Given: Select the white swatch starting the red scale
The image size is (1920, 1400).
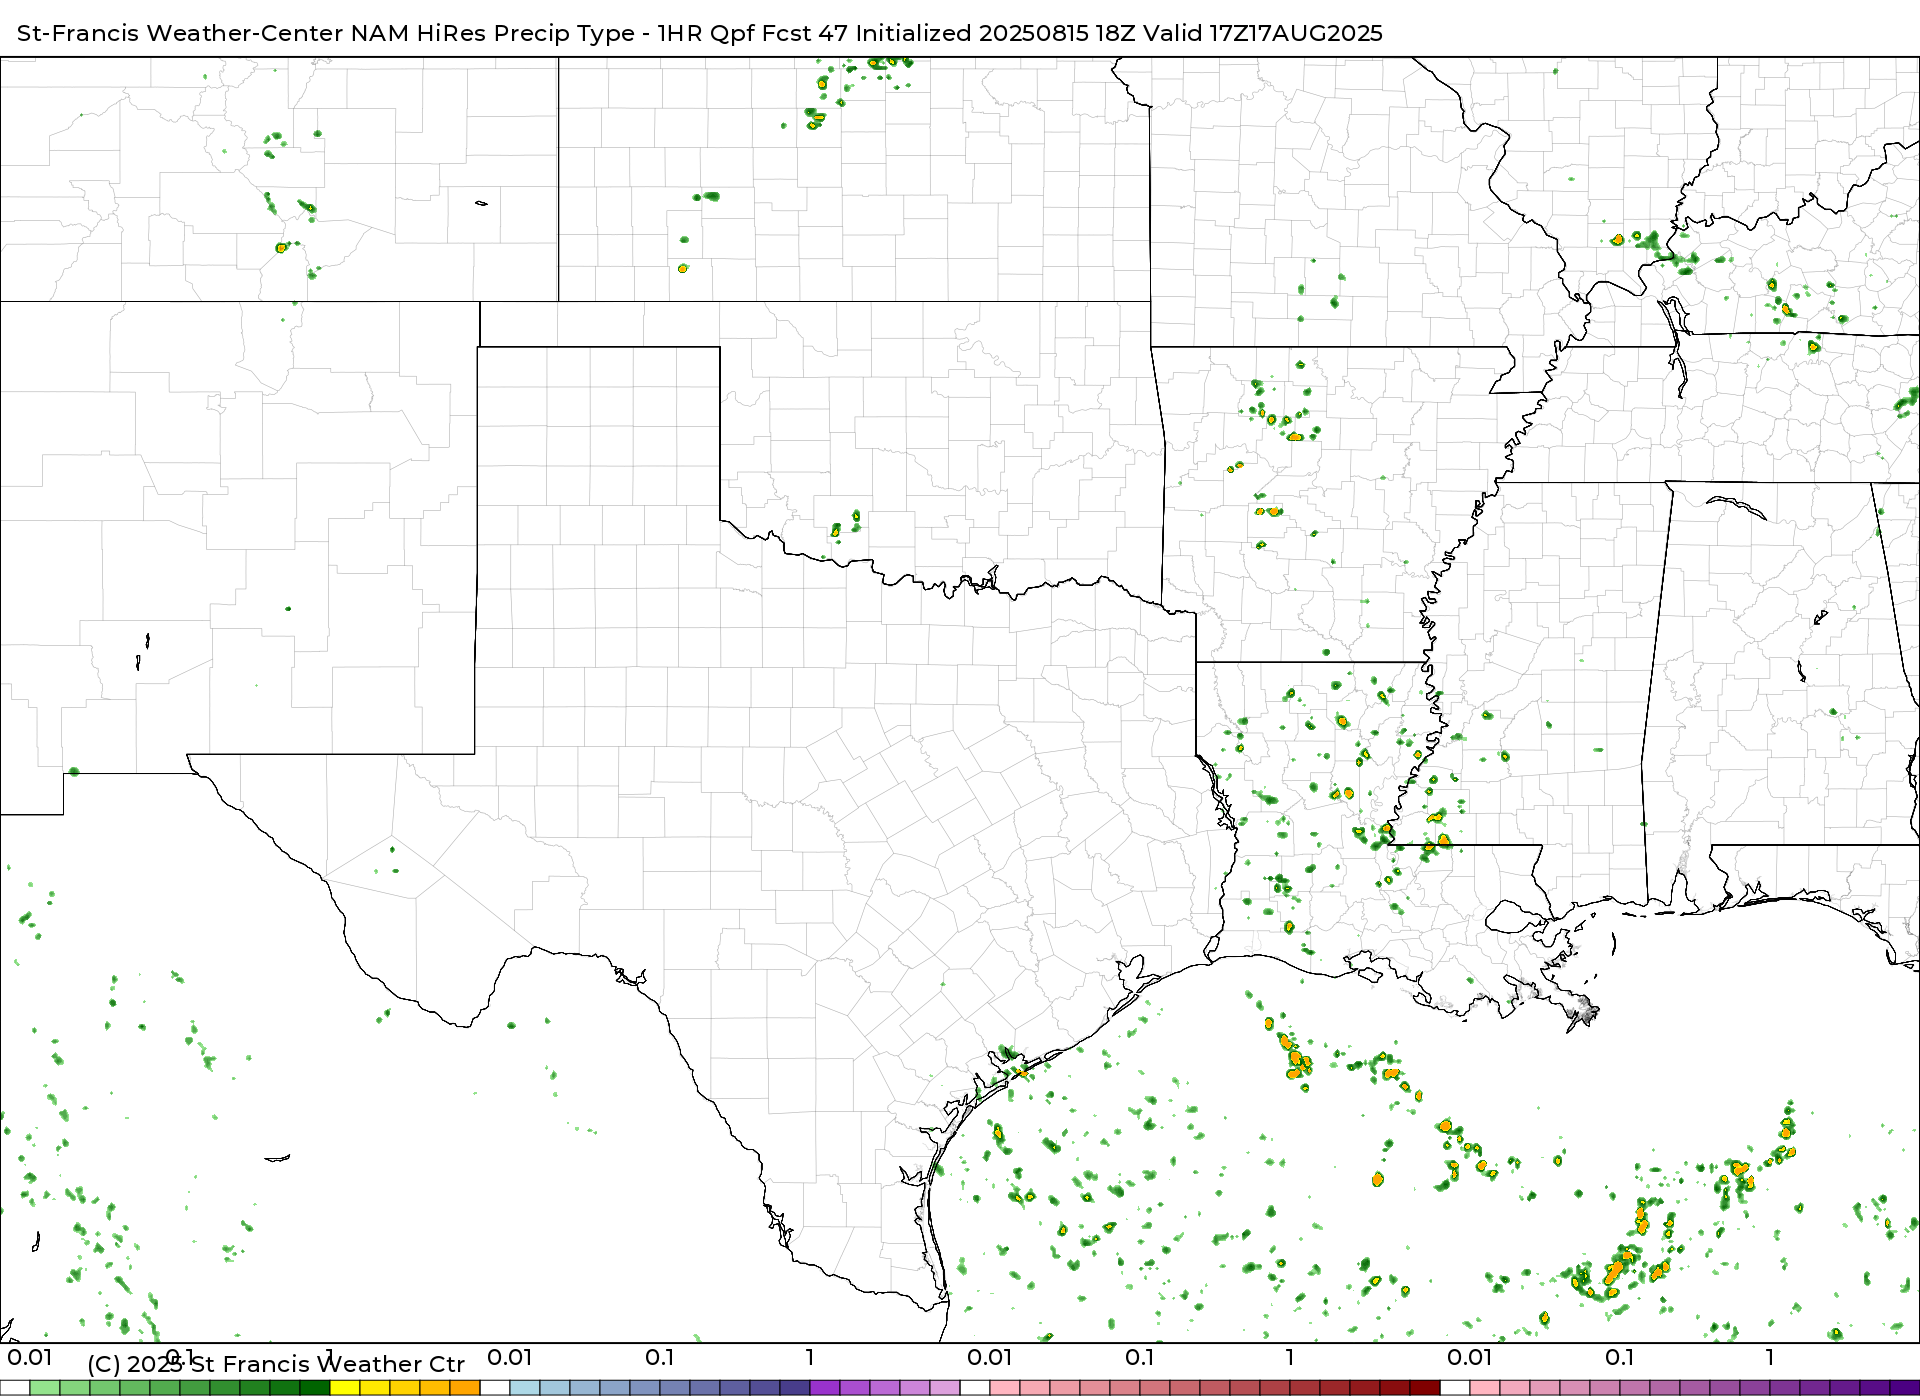Looking at the screenshot, I should [x=975, y=1388].
